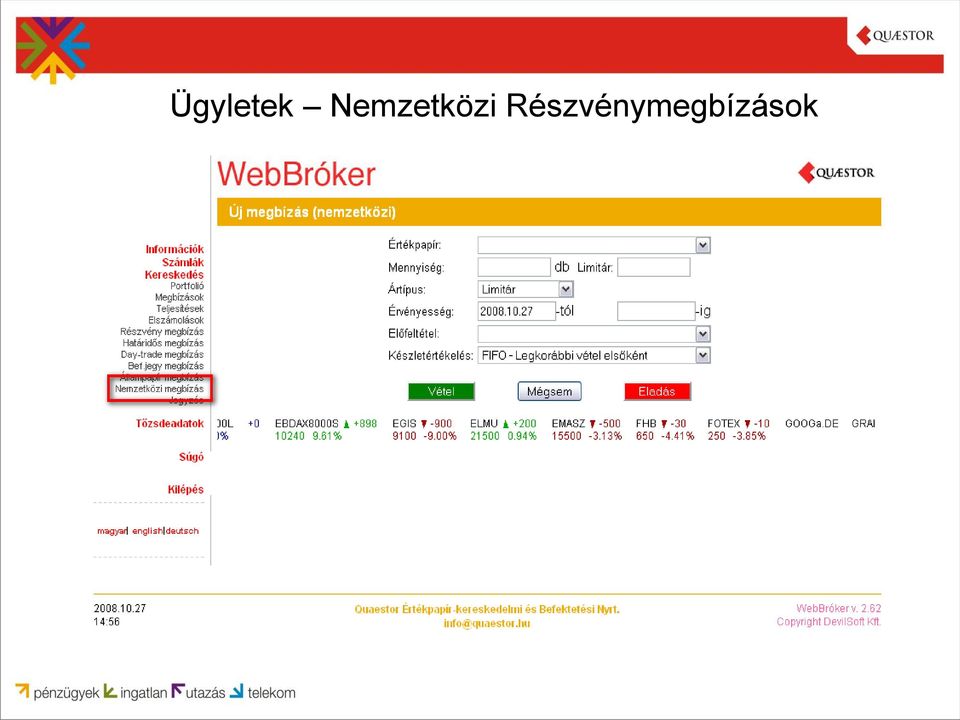
Task: Click the Érvényesség end date (-ig) field
Action: point(656,311)
